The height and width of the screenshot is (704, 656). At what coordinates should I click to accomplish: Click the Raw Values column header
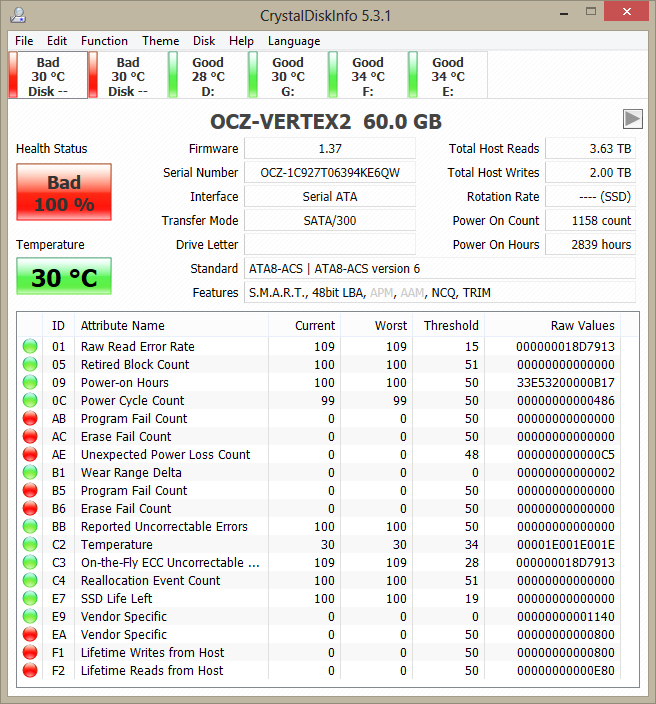tap(552, 326)
